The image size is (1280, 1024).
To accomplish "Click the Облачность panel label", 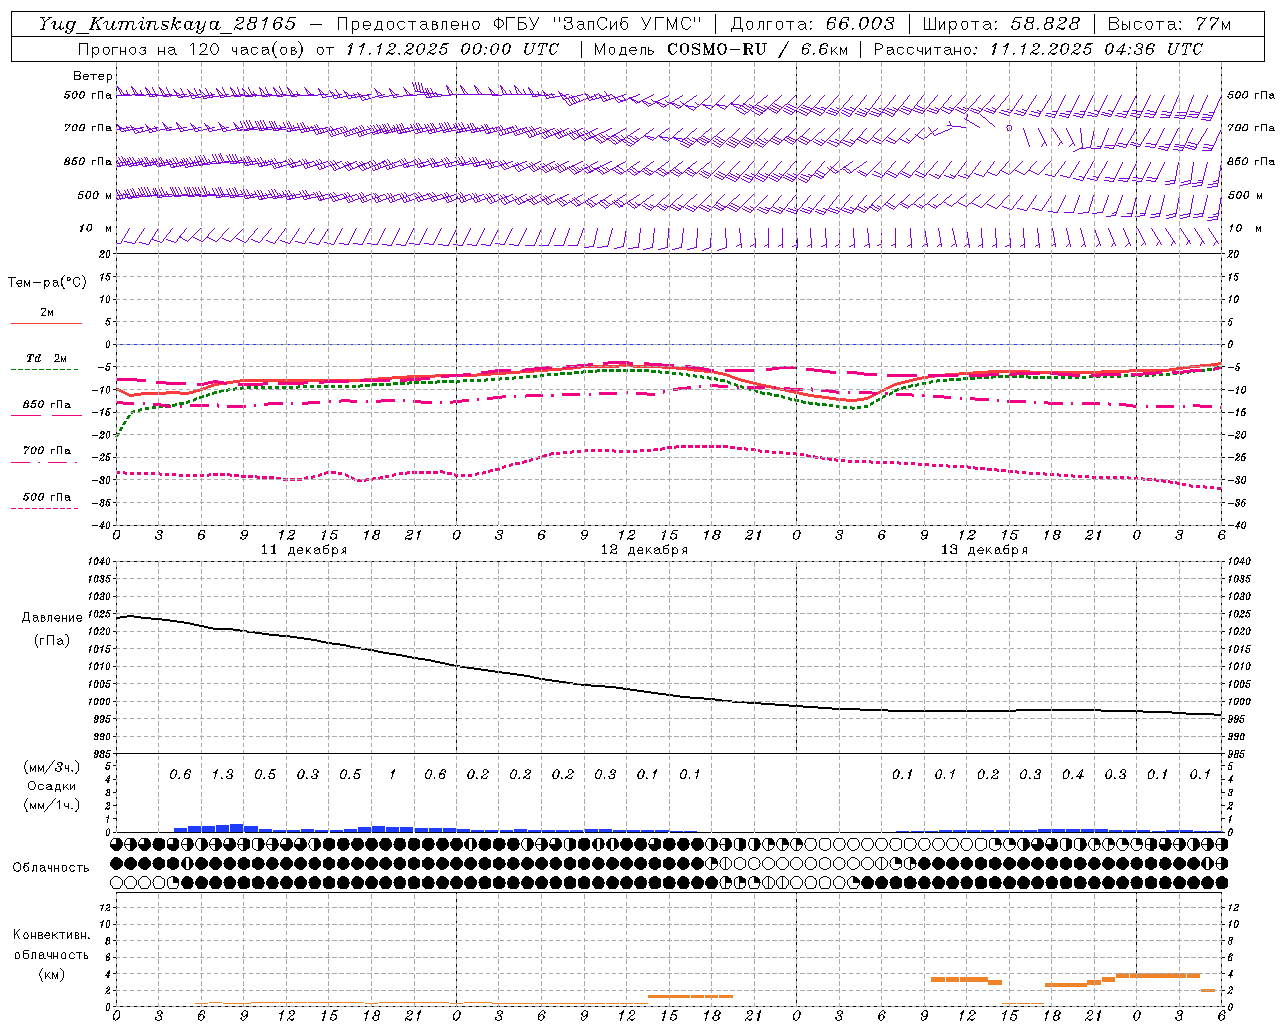I will point(50,867).
